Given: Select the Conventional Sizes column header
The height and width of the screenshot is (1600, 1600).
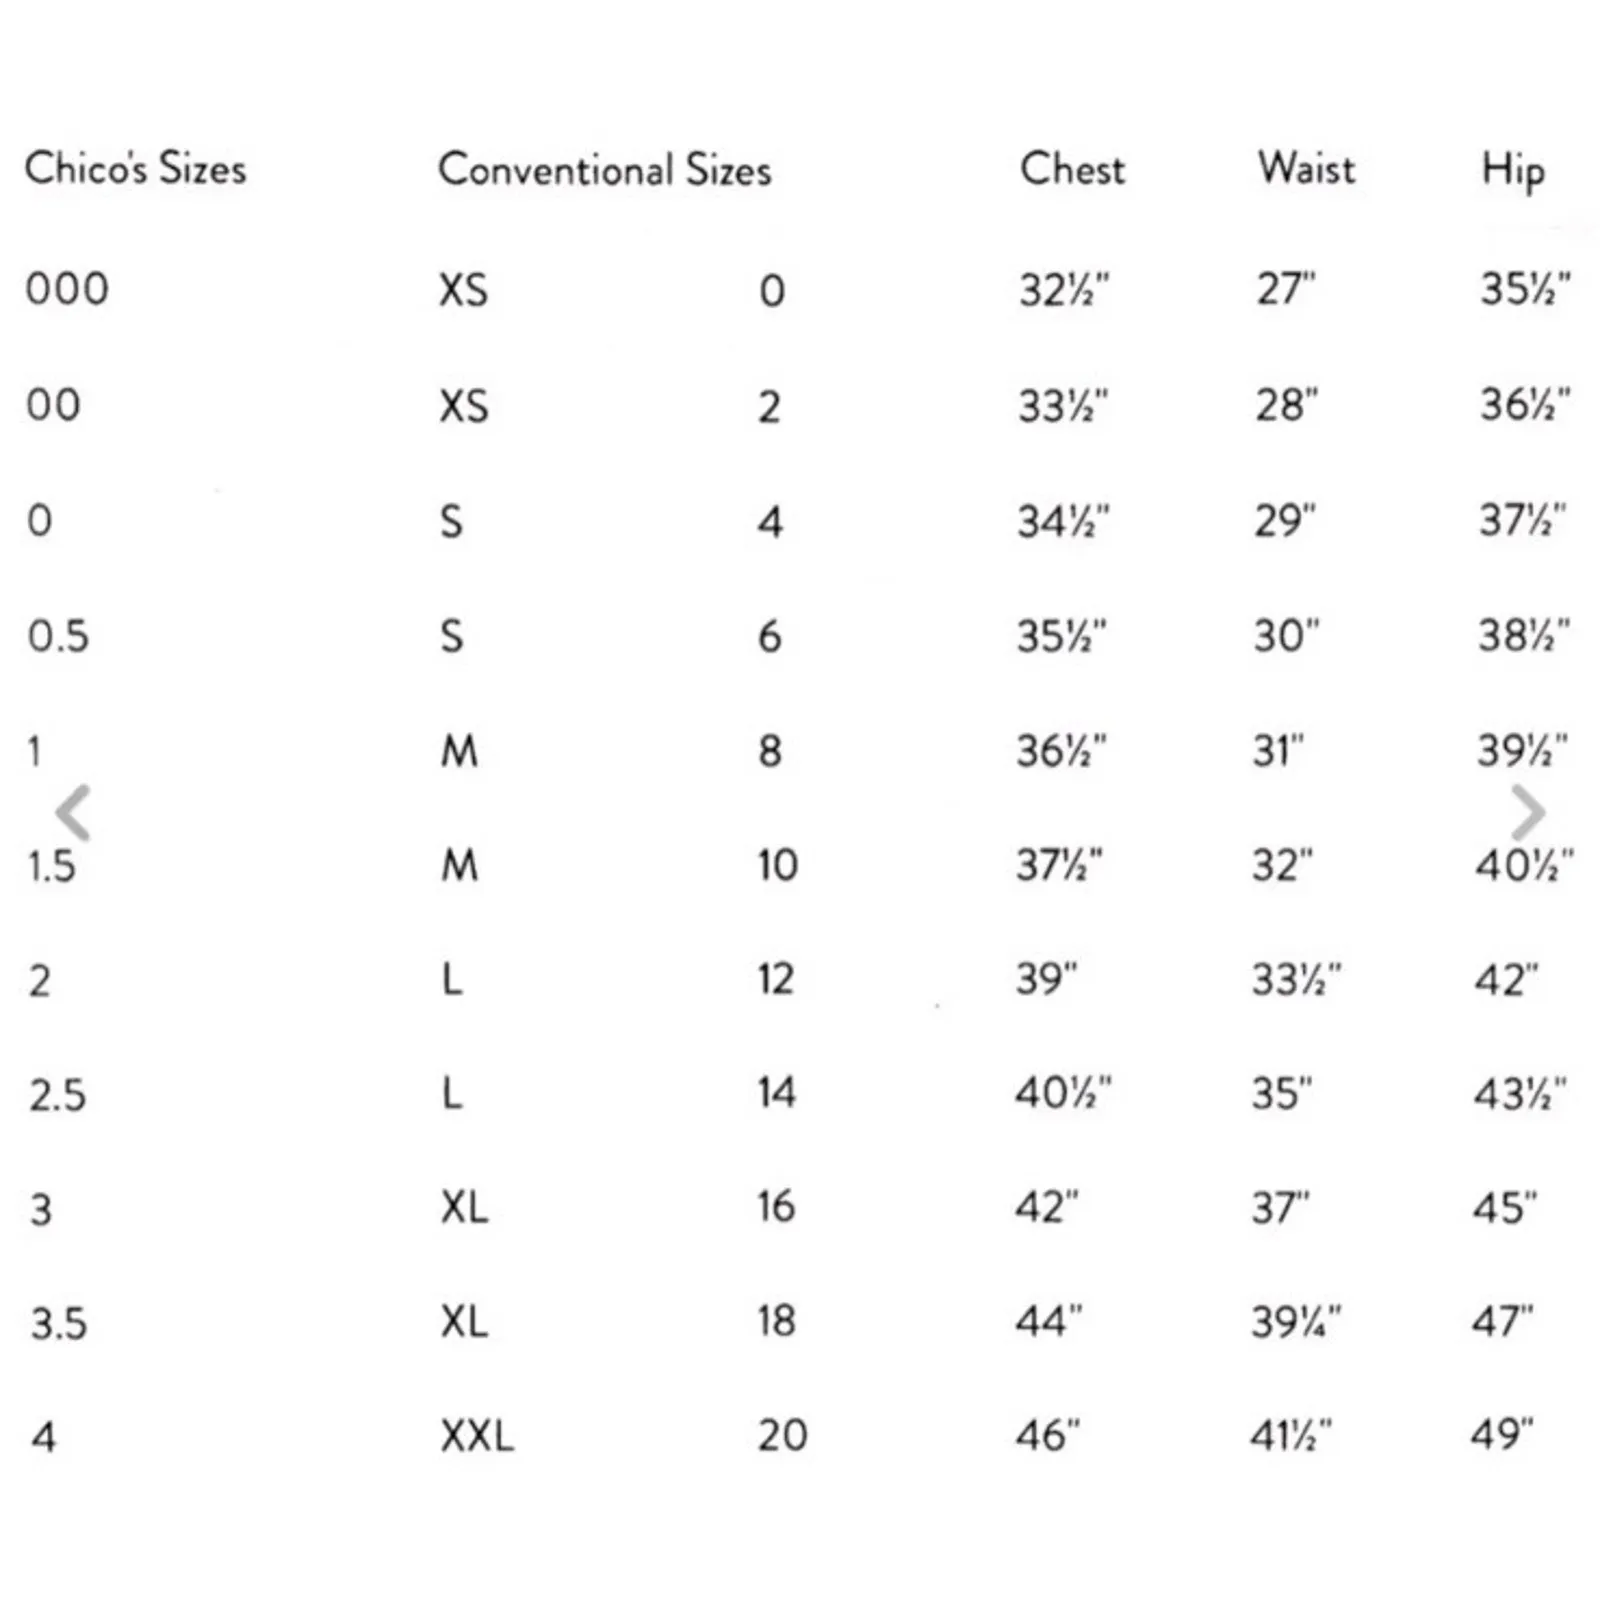Looking at the screenshot, I should pyautogui.click(x=604, y=170).
